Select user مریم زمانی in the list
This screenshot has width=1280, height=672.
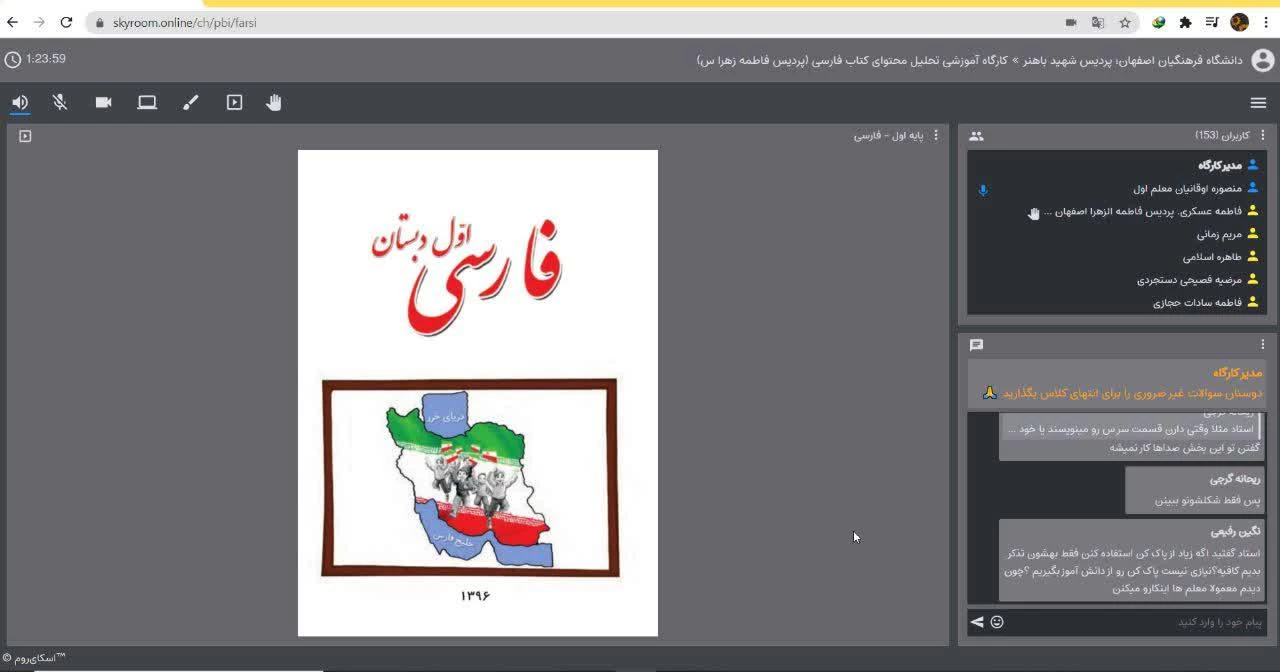pos(1218,235)
